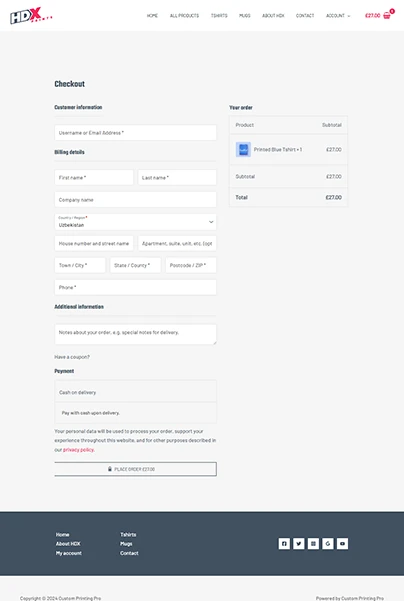Click the order notes text area

(135, 334)
